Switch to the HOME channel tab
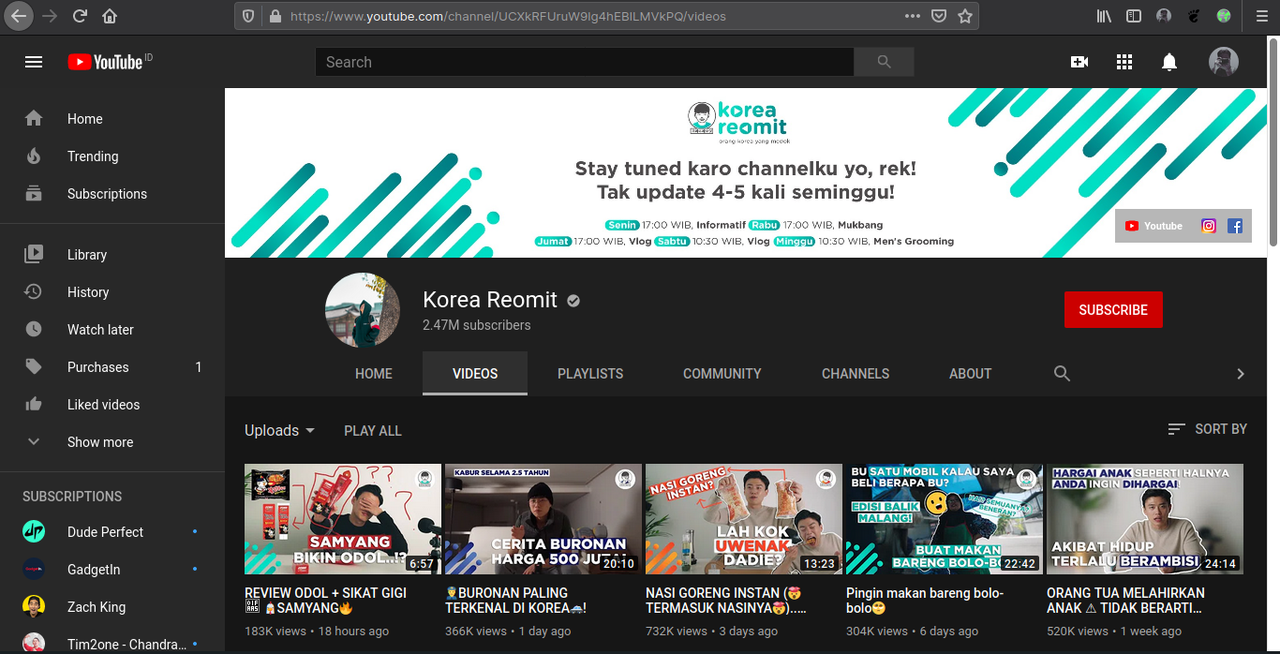The height and width of the screenshot is (654, 1280). (374, 373)
